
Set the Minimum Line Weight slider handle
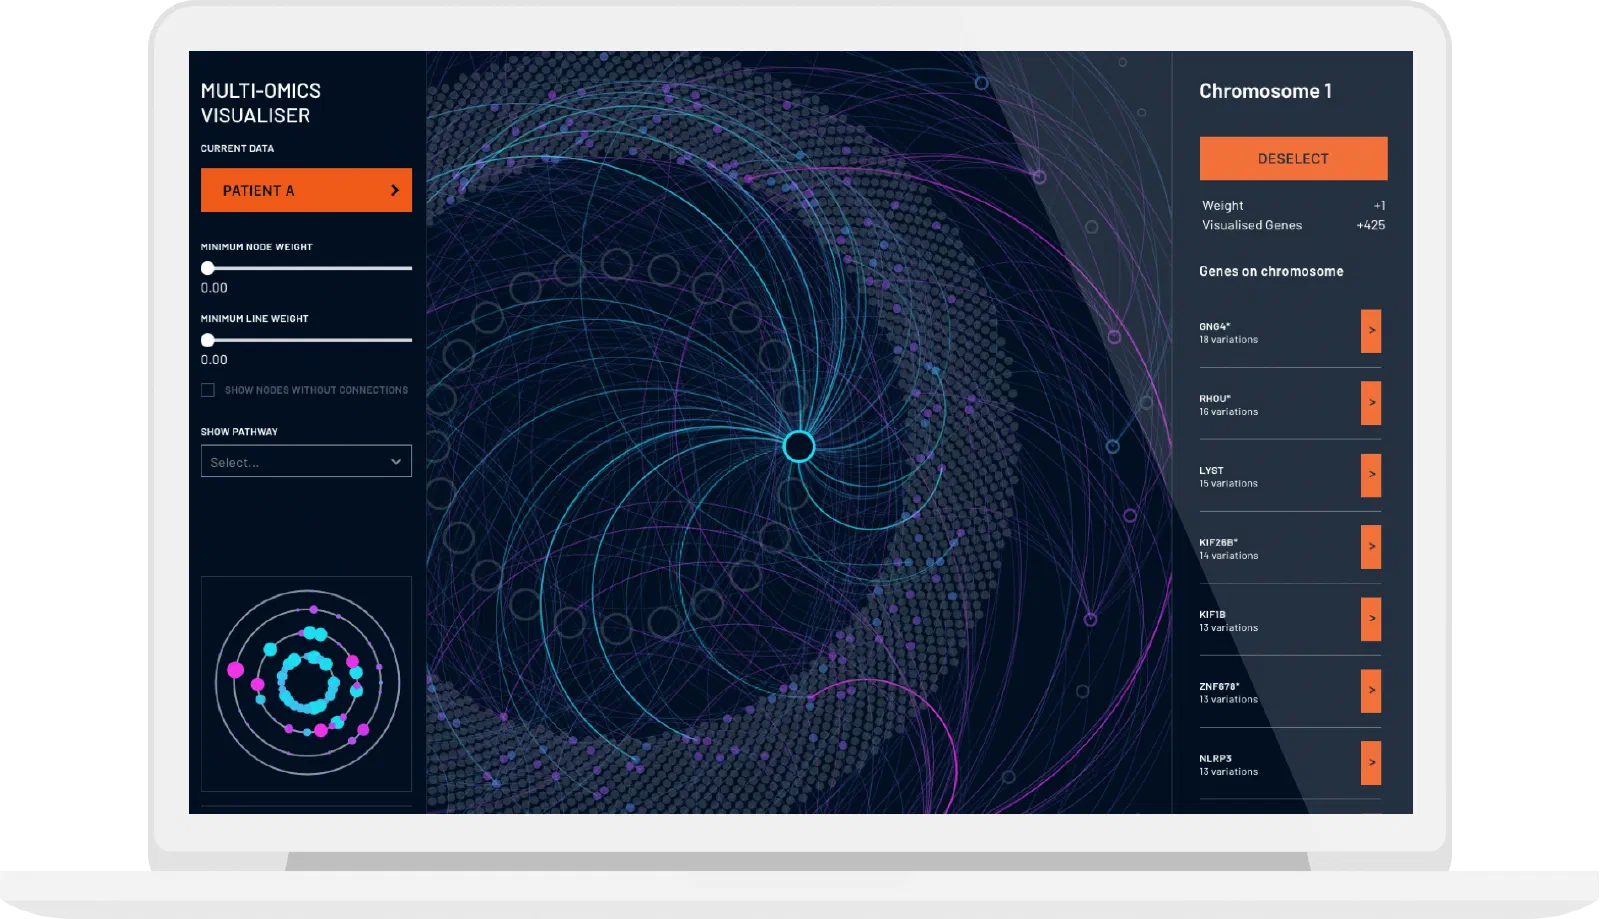(208, 340)
